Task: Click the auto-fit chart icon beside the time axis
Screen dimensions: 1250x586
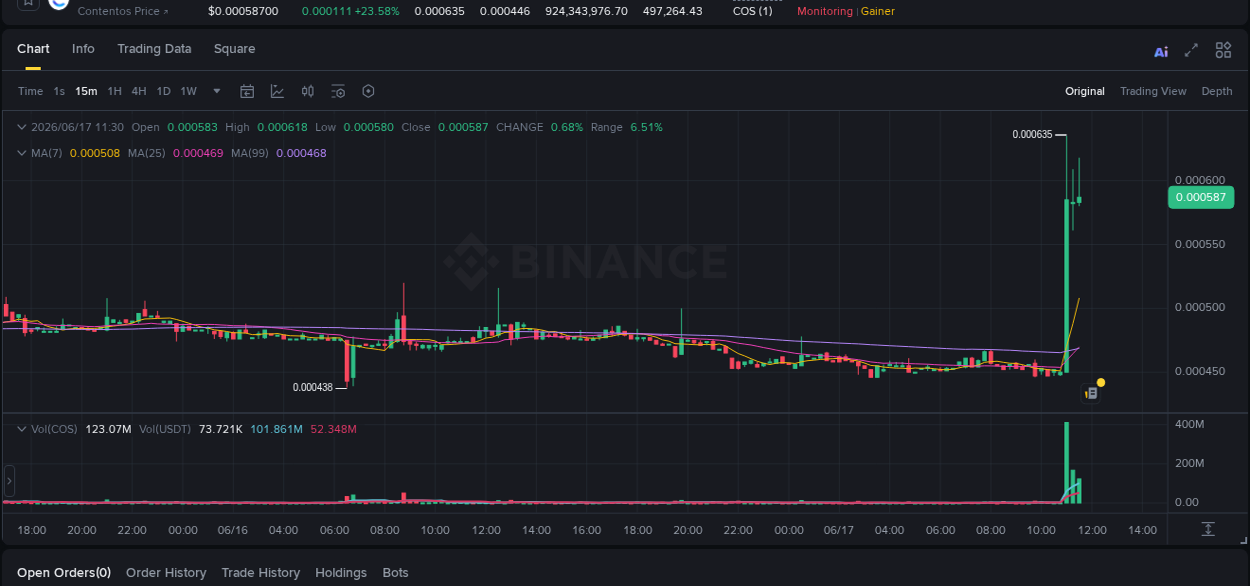Action: [1208, 529]
